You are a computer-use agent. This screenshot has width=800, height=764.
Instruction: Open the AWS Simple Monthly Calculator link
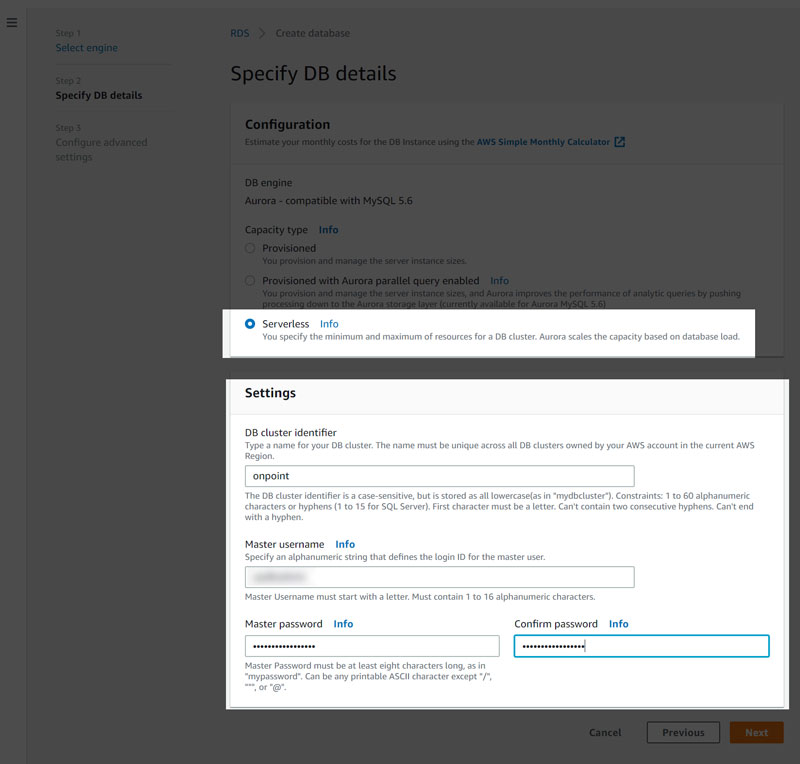pyautogui.click(x=543, y=142)
